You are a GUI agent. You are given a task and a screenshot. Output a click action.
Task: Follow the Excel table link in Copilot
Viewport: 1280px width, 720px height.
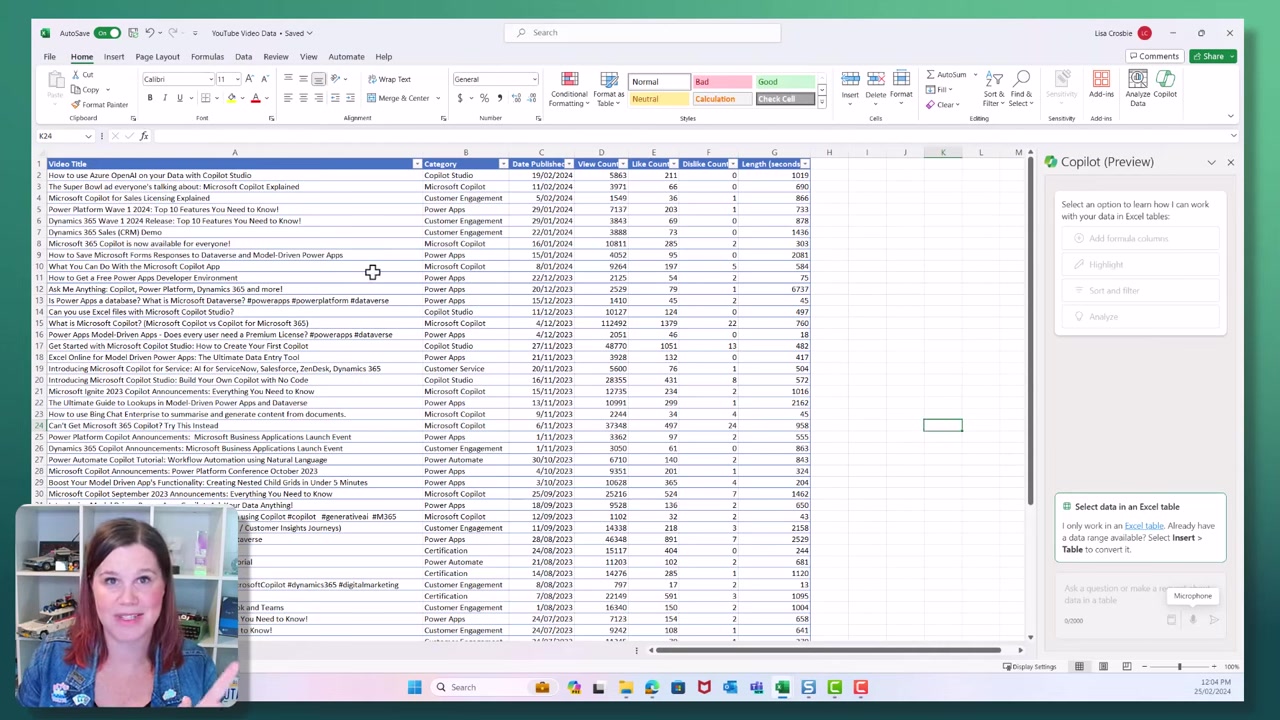(1144, 526)
